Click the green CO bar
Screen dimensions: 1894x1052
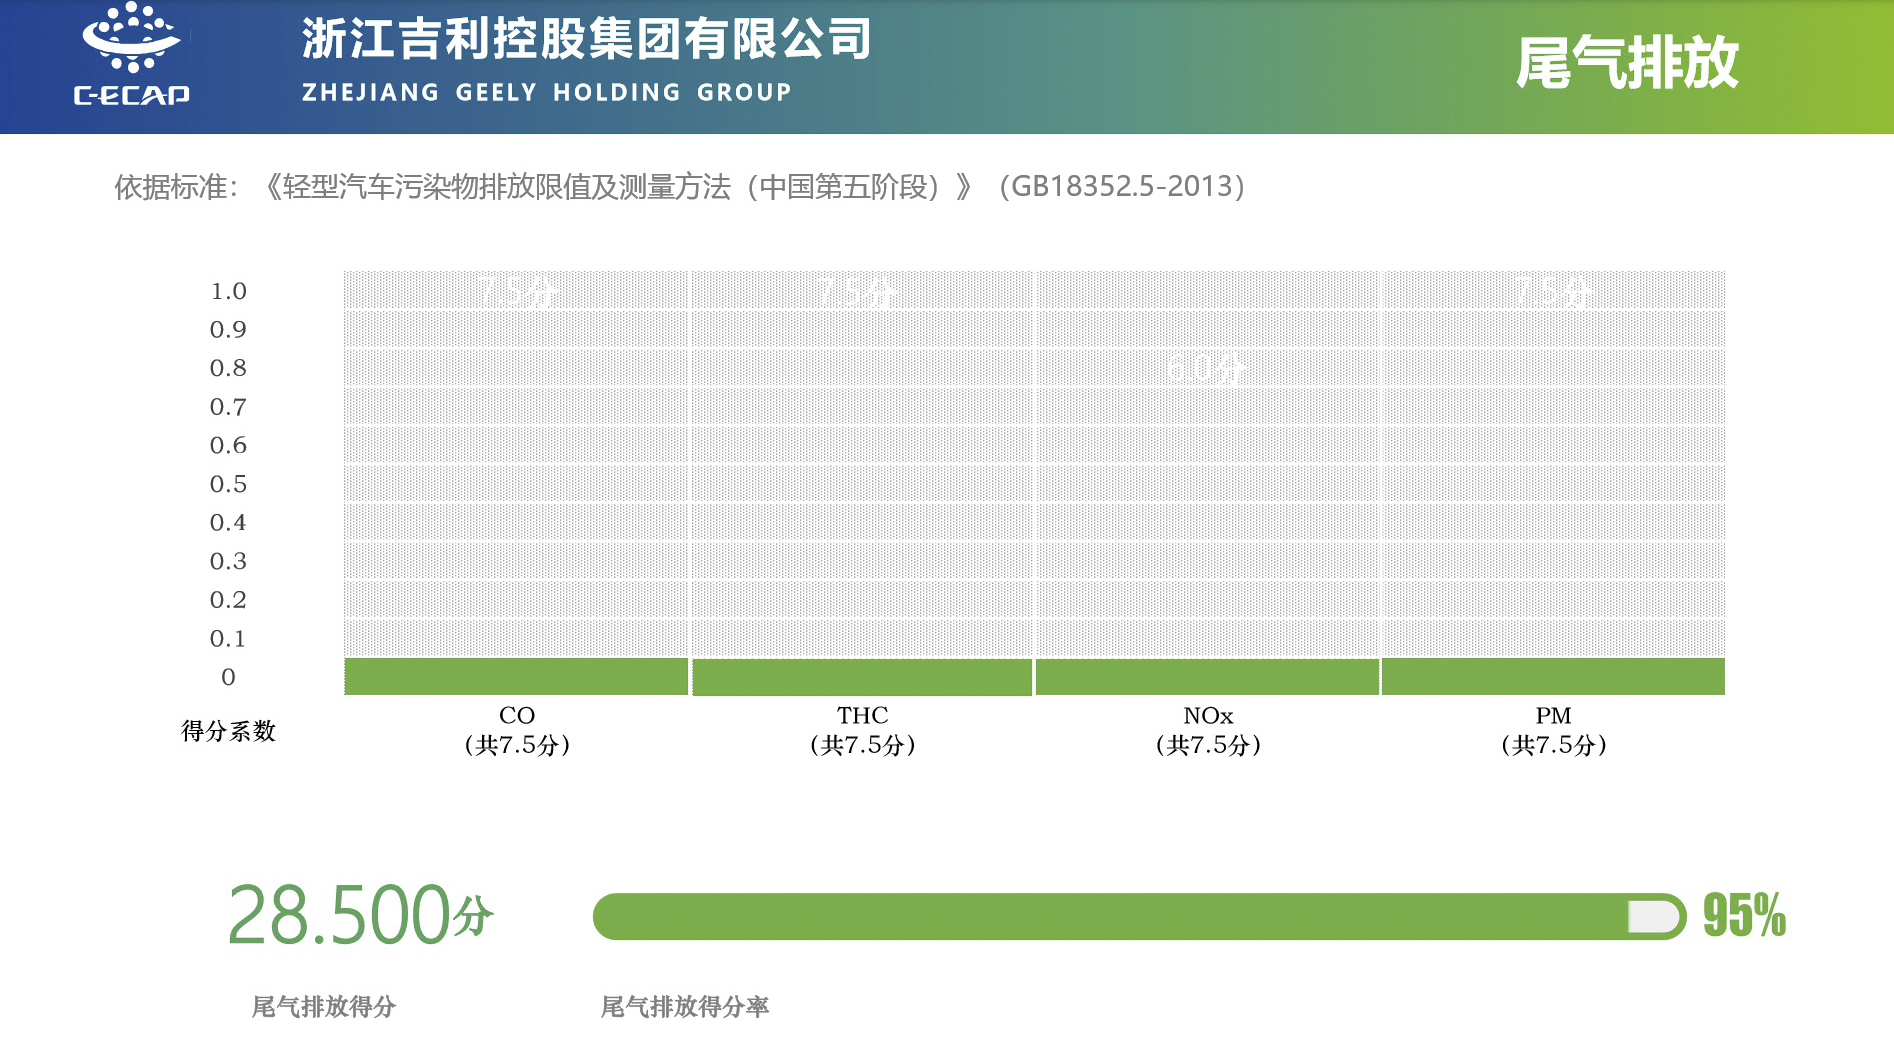coord(516,676)
